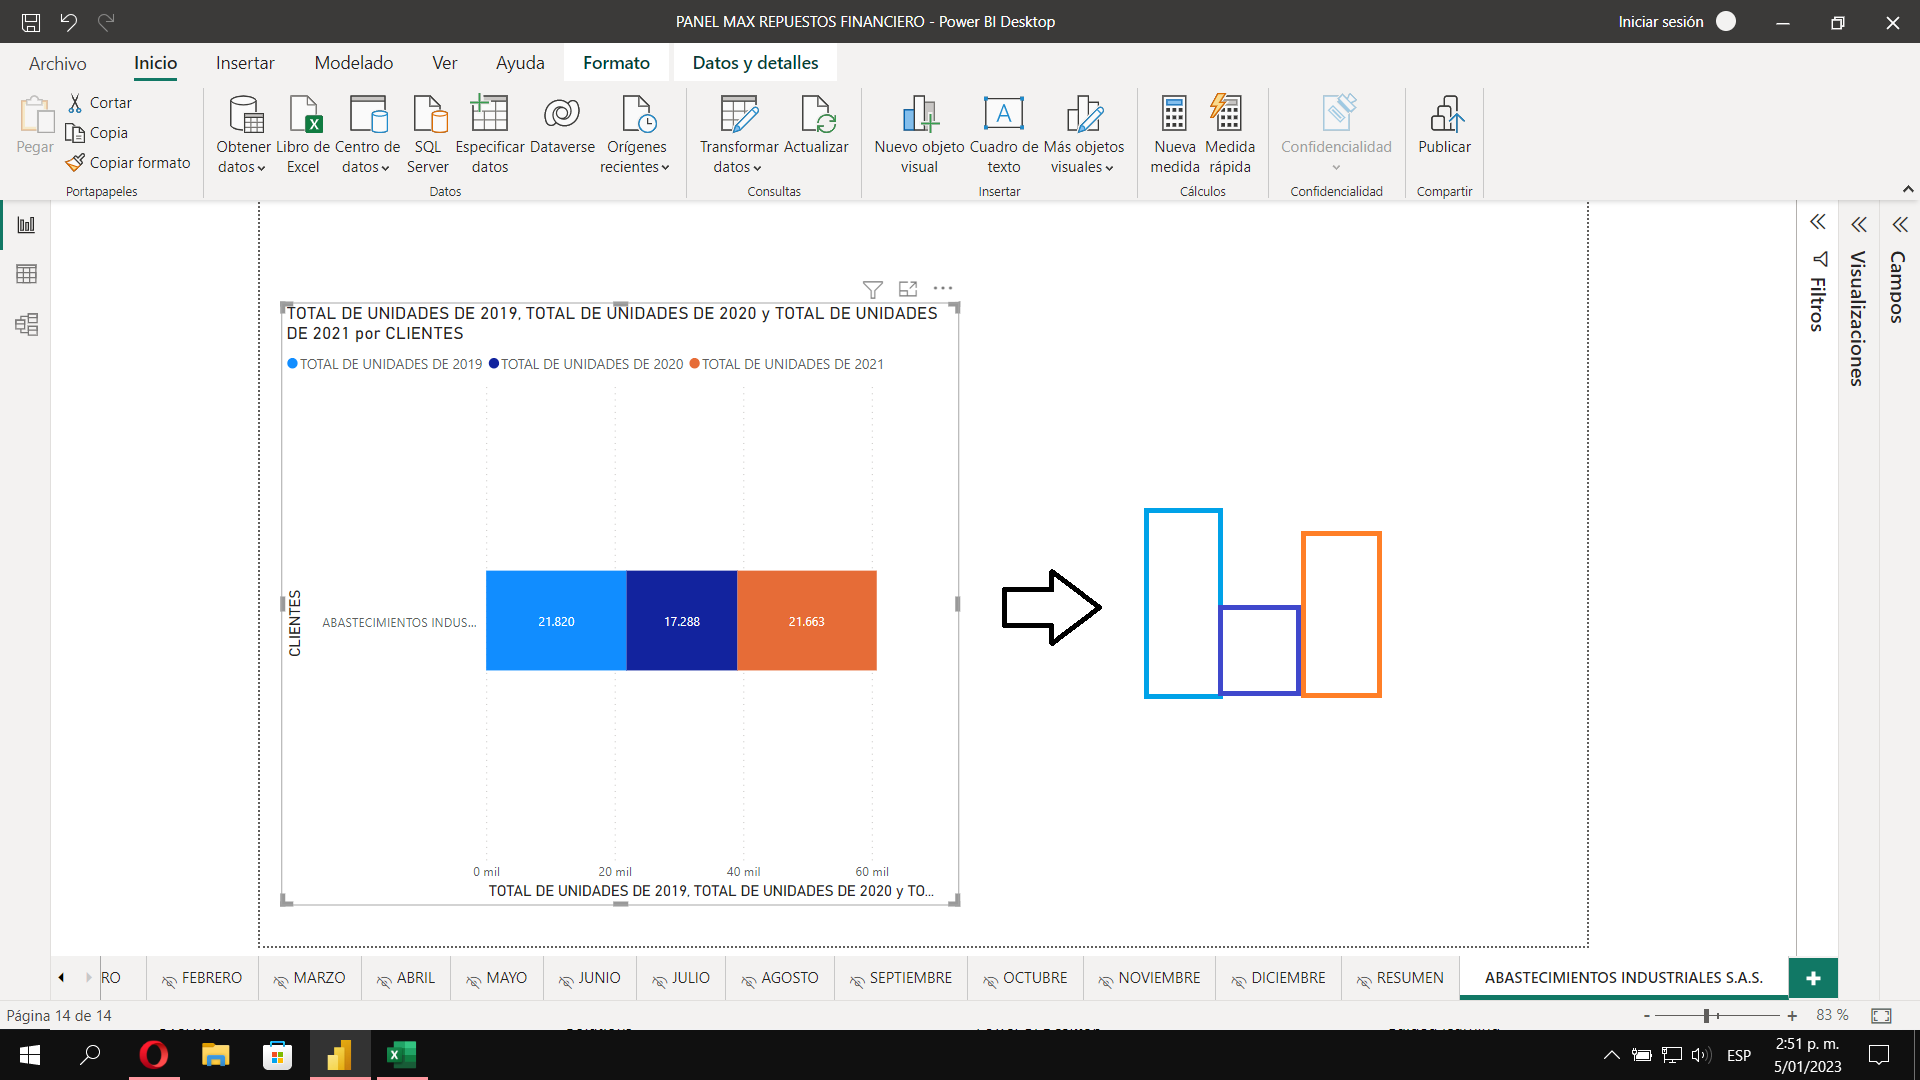Switch to Report view icon
1920x1080 pixels.
tap(27, 224)
